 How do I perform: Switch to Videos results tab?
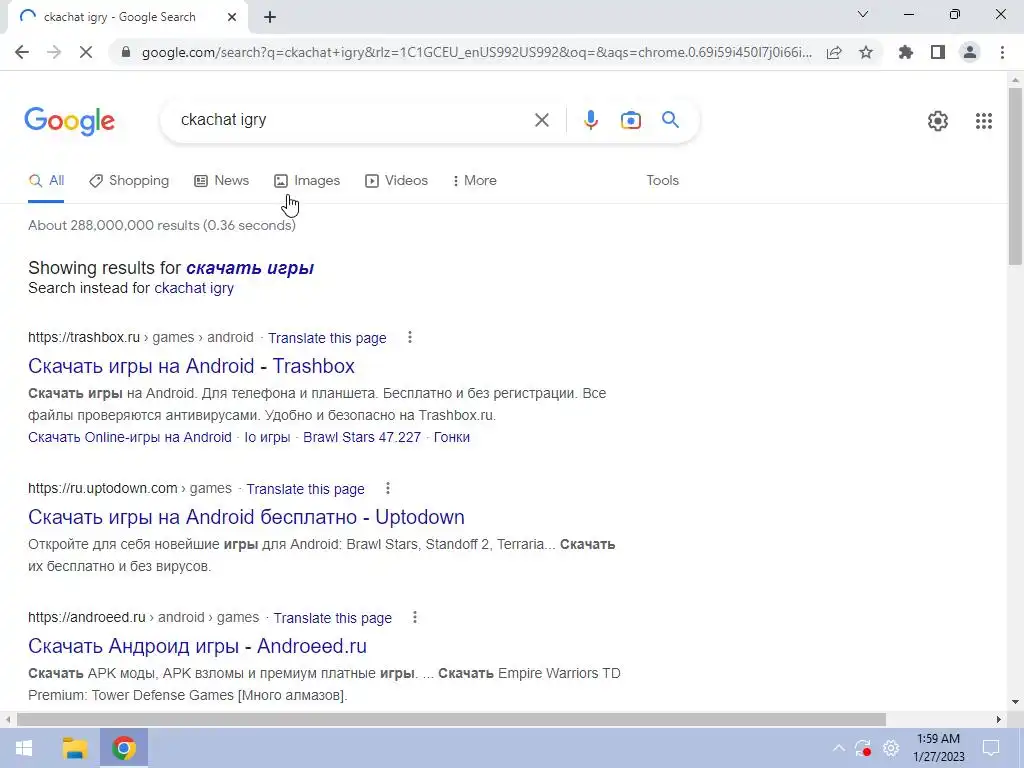click(396, 181)
